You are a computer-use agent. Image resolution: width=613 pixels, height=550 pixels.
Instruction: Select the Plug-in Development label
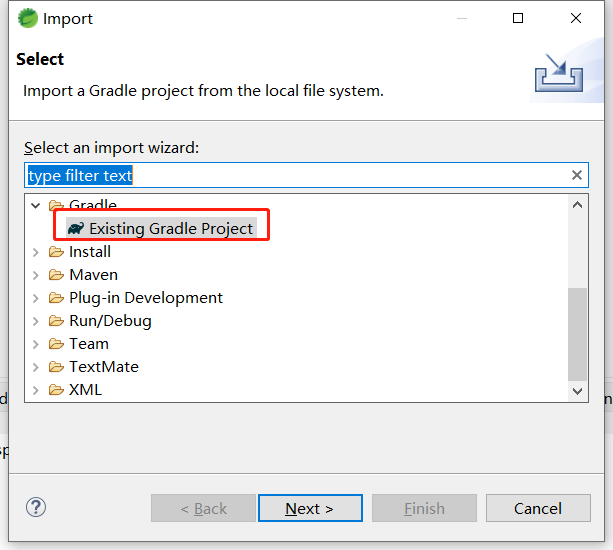(x=146, y=298)
